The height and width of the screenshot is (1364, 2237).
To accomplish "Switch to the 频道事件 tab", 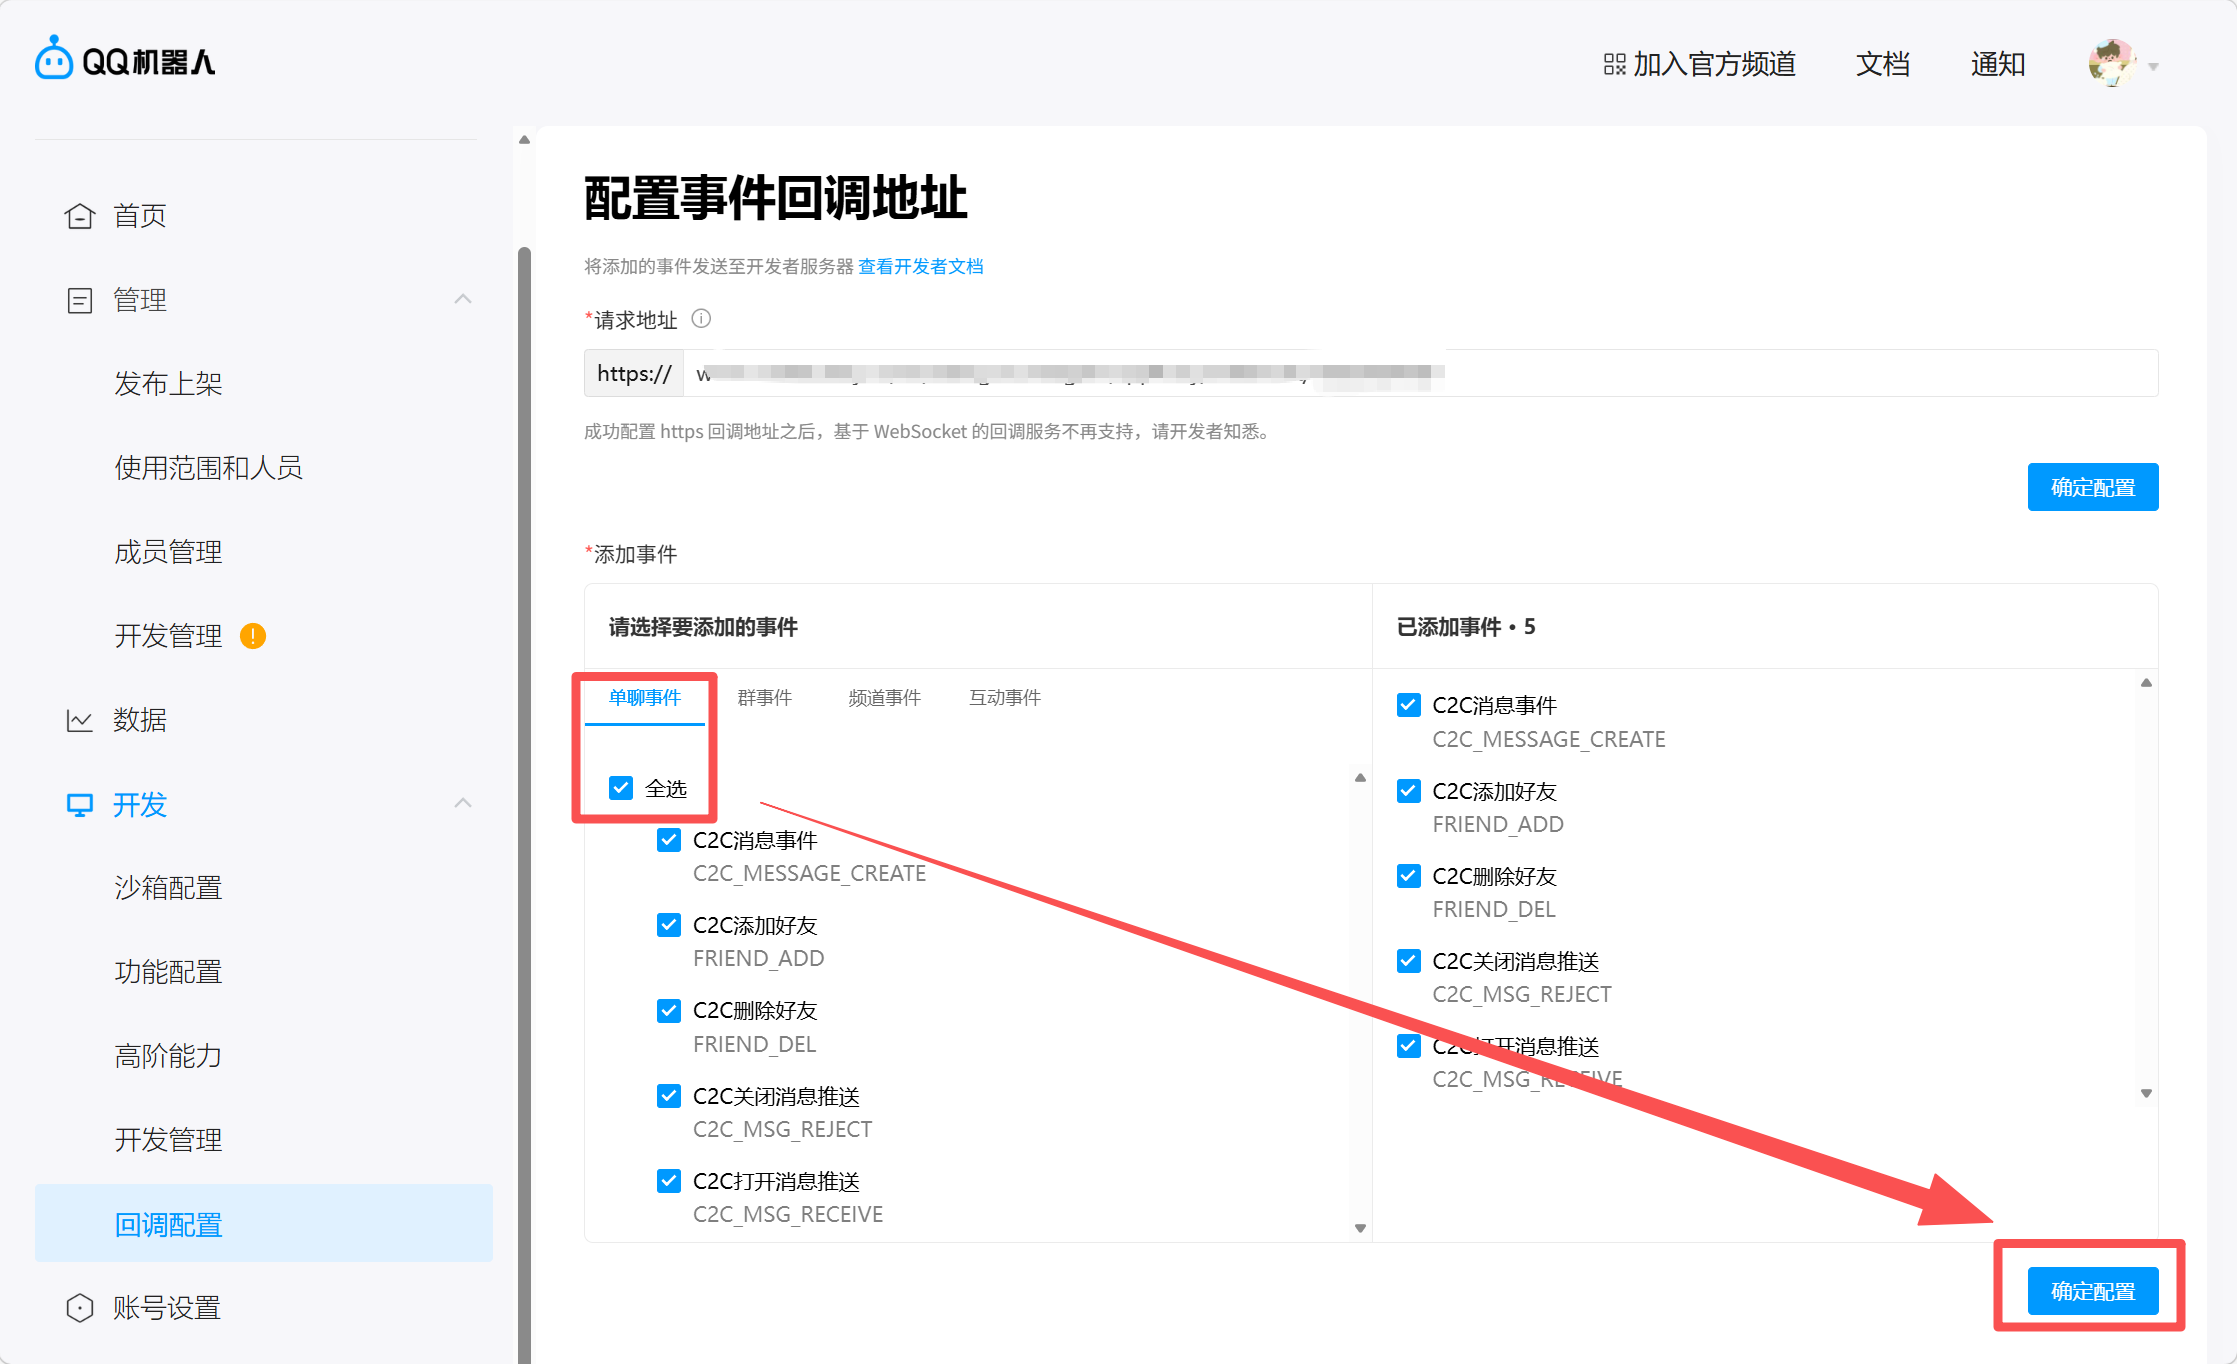I will click(884, 698).
